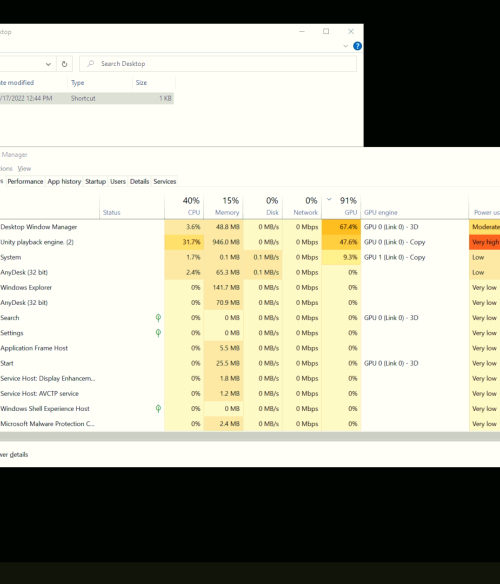Viewport: 500px width, 584px height.
Task: Select the Unity playback engine process
Action: tap(250, 242)
